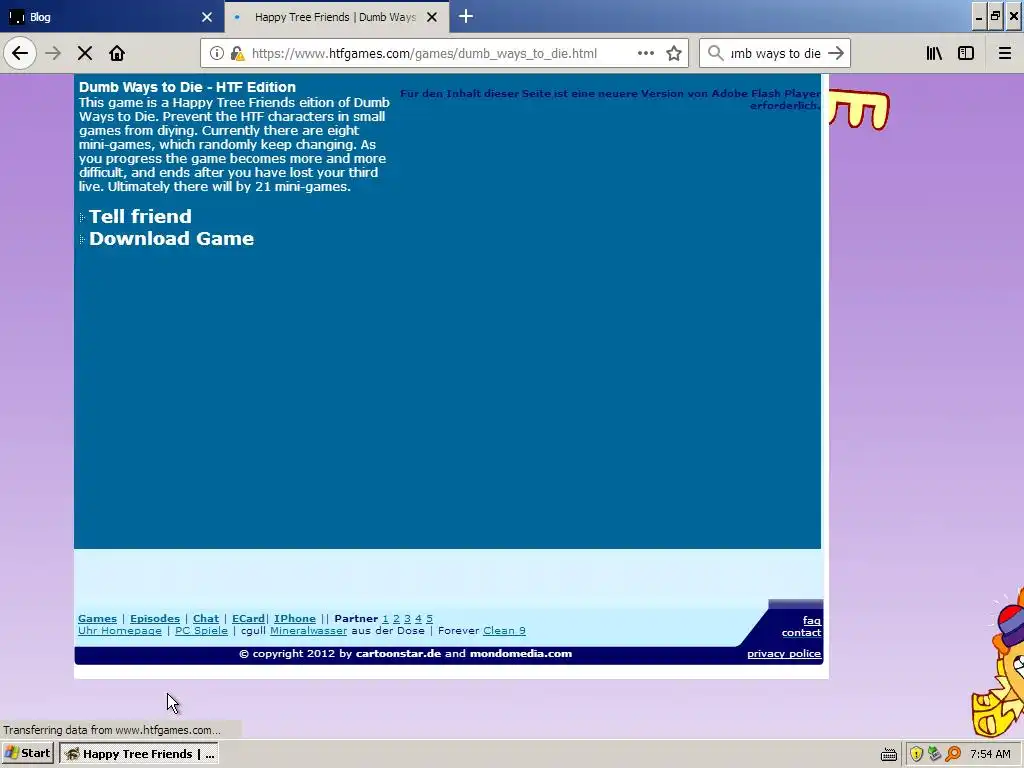Select the Happy Tree Friends Dumb Ways tab

(x=337, y=16)
